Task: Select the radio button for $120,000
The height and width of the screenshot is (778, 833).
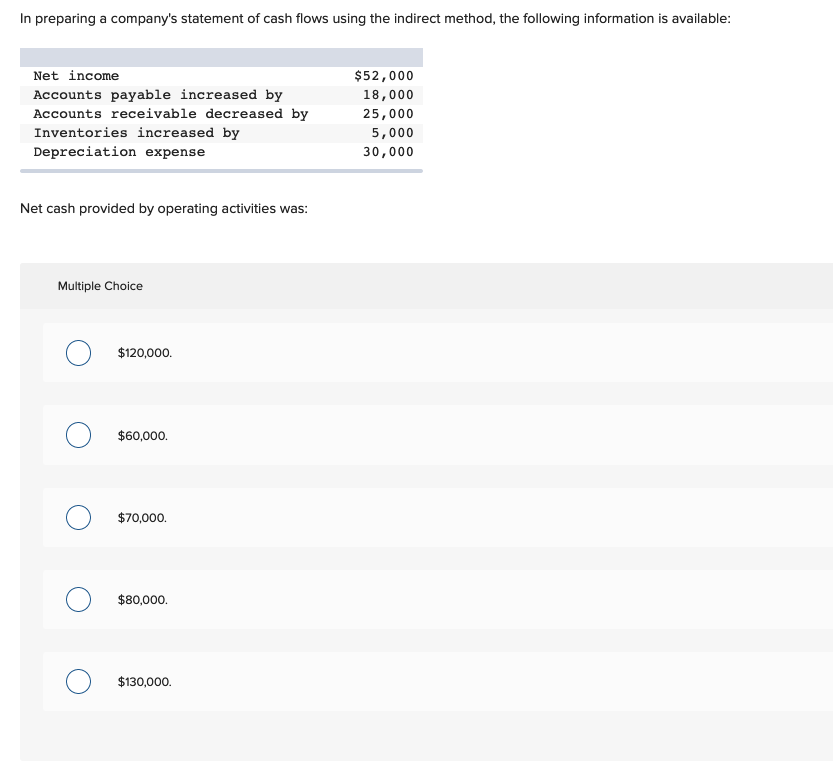Action: point(78,353)
